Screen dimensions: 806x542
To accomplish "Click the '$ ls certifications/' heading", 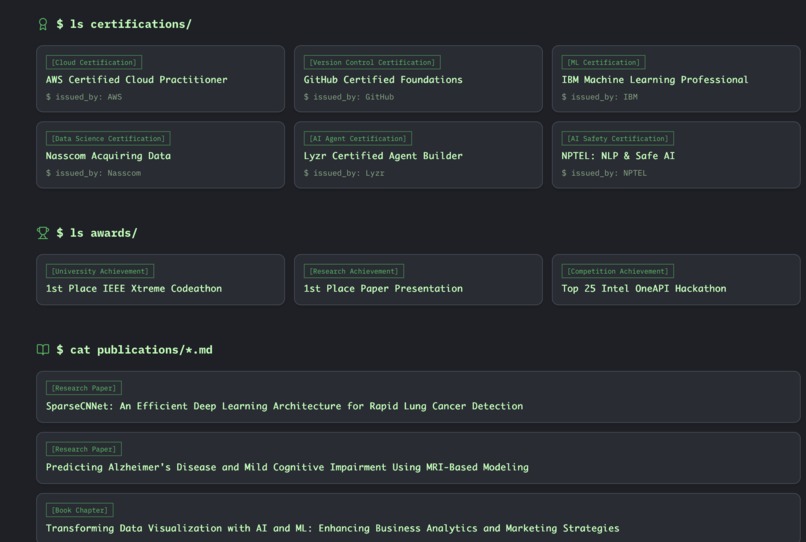I will coord(124,24).
